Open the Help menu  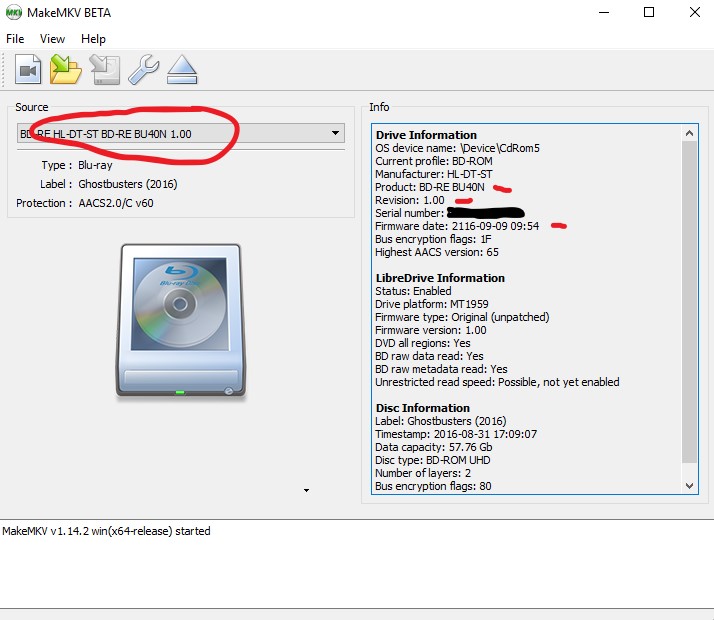point(93,39)
